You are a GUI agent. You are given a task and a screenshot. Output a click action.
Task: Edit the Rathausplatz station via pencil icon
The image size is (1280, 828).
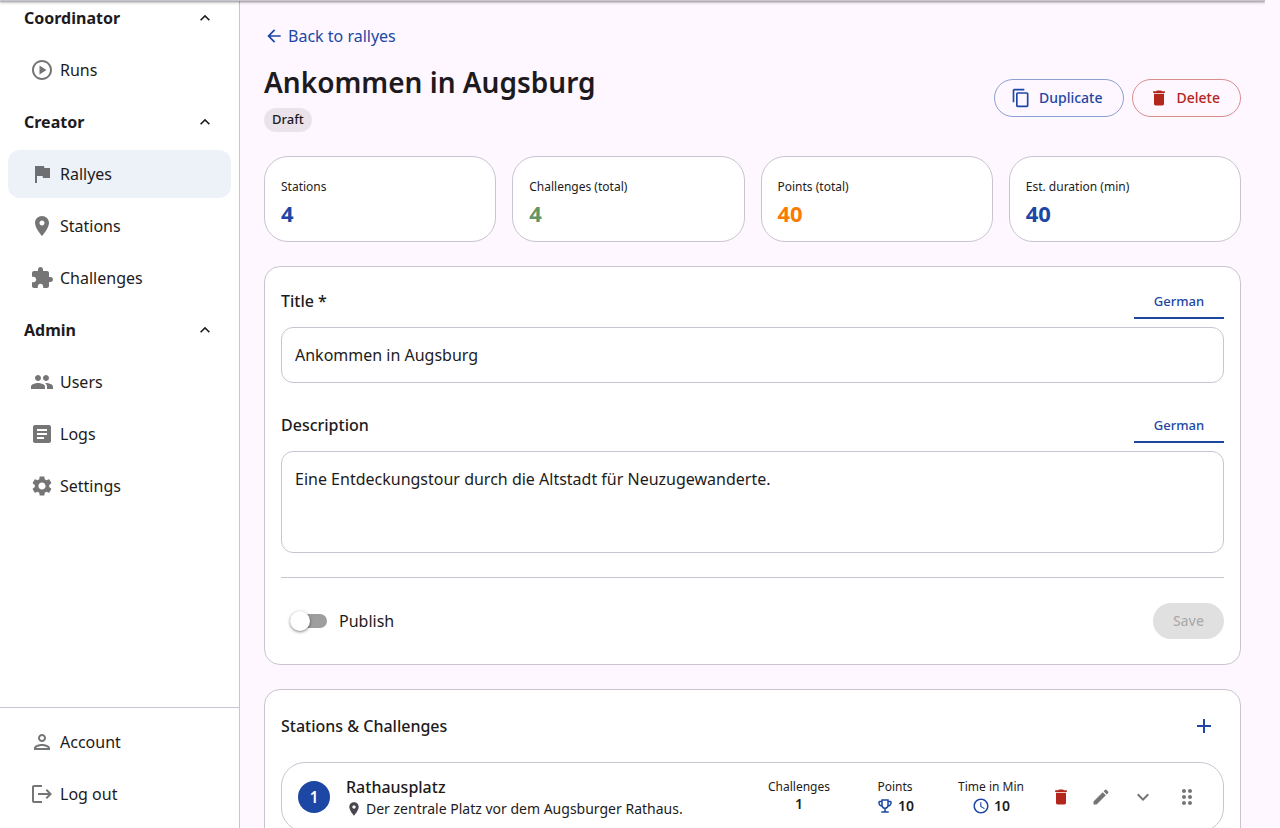(1101, 797)
